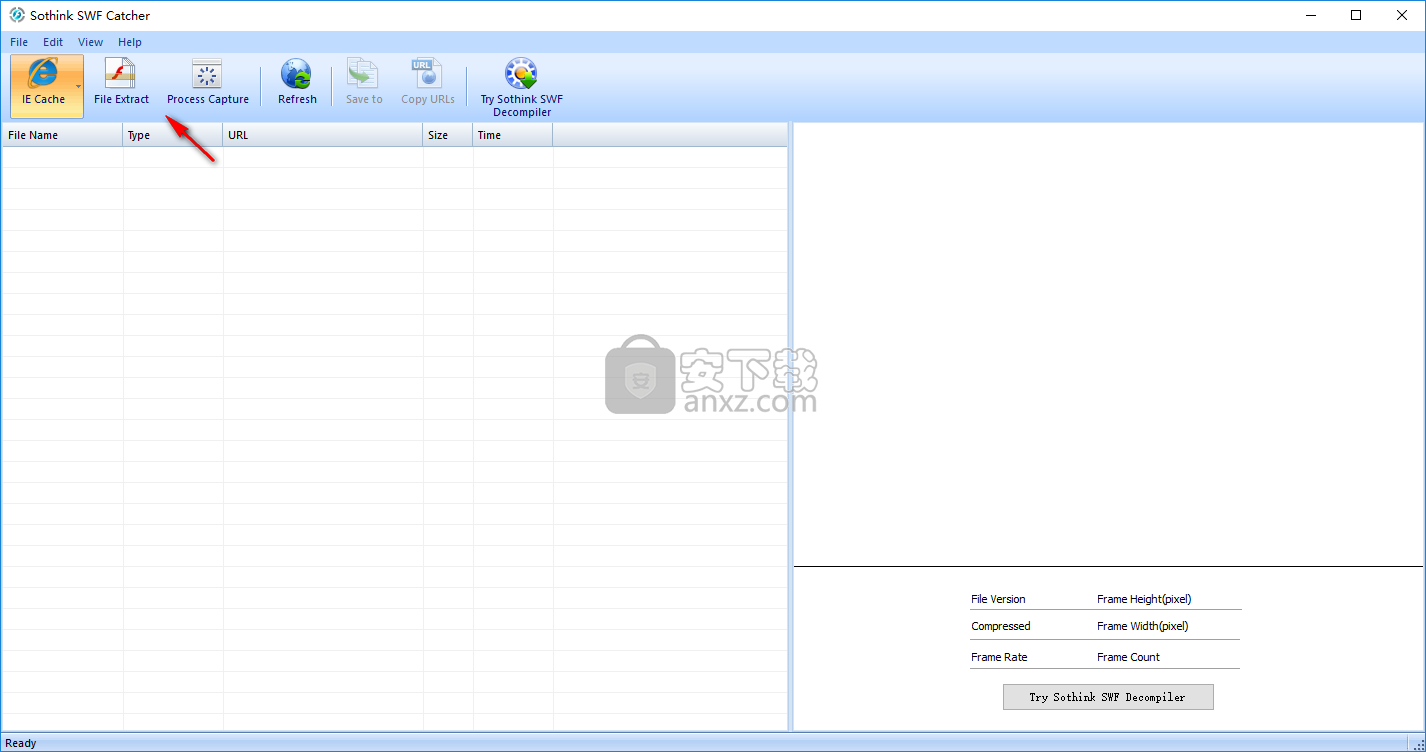Screen dimensions: 1426x752
Task: Close the SWF Catcher window
Action: [1402, 15]
